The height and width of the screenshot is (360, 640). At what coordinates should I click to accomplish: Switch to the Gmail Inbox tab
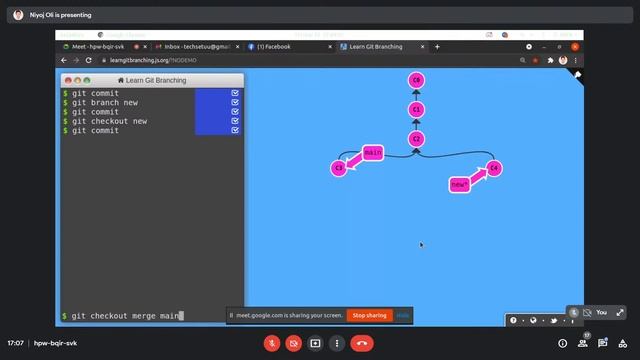(194, 47)
